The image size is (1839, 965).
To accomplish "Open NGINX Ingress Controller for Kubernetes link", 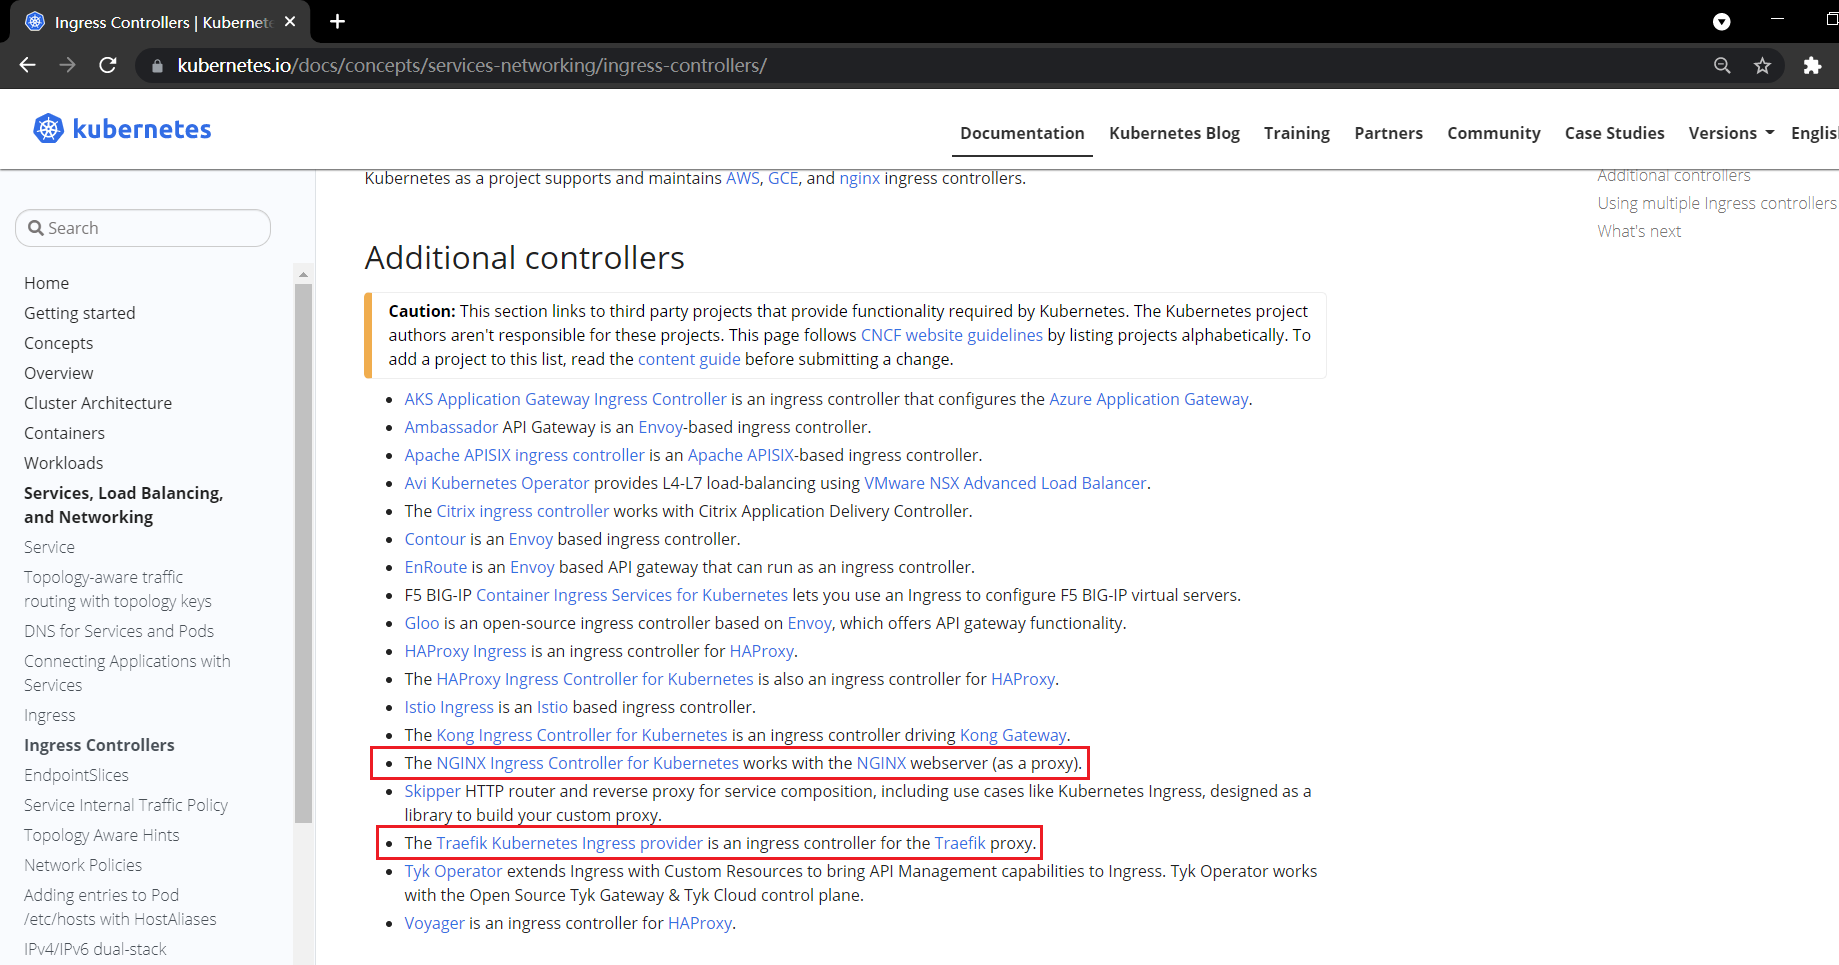I will tap(587, 763).
